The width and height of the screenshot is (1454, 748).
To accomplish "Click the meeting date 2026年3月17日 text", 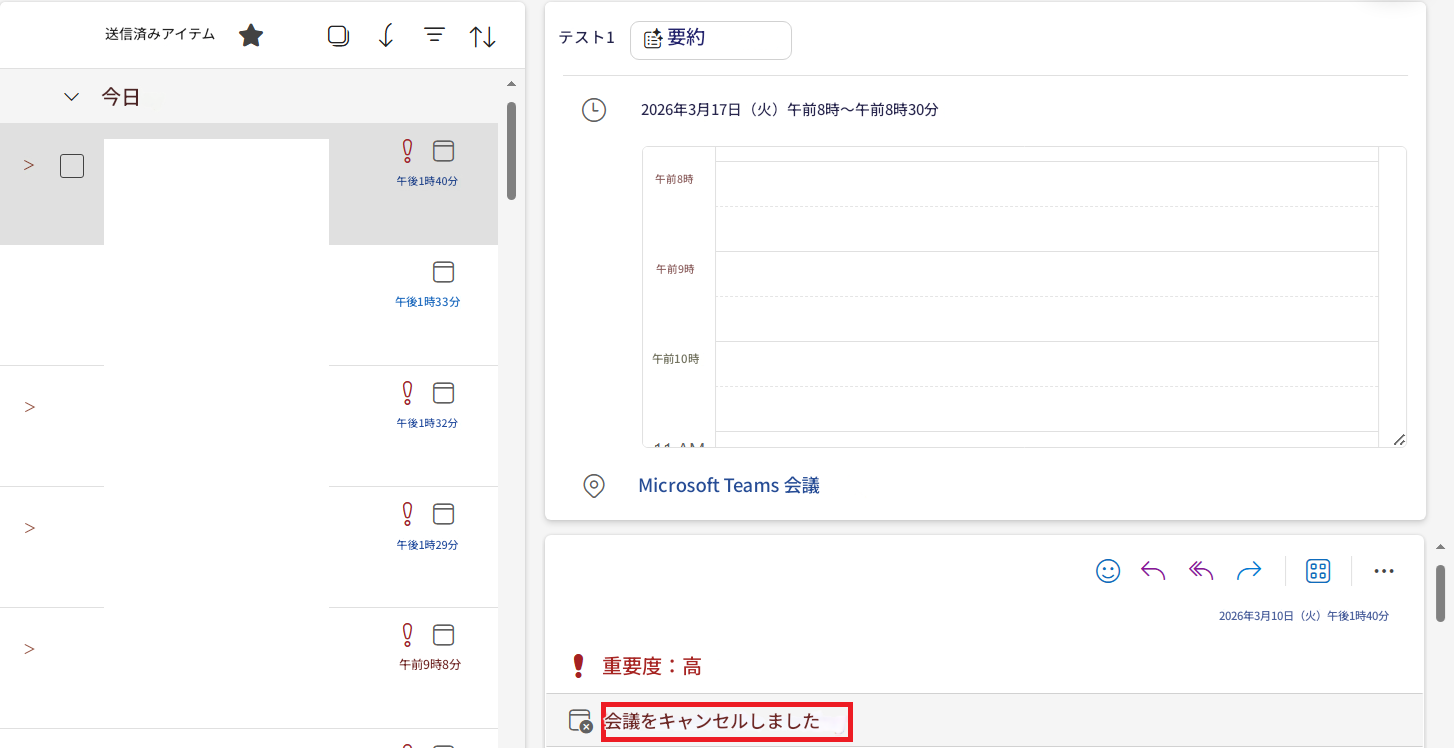I will pos(790,110).
